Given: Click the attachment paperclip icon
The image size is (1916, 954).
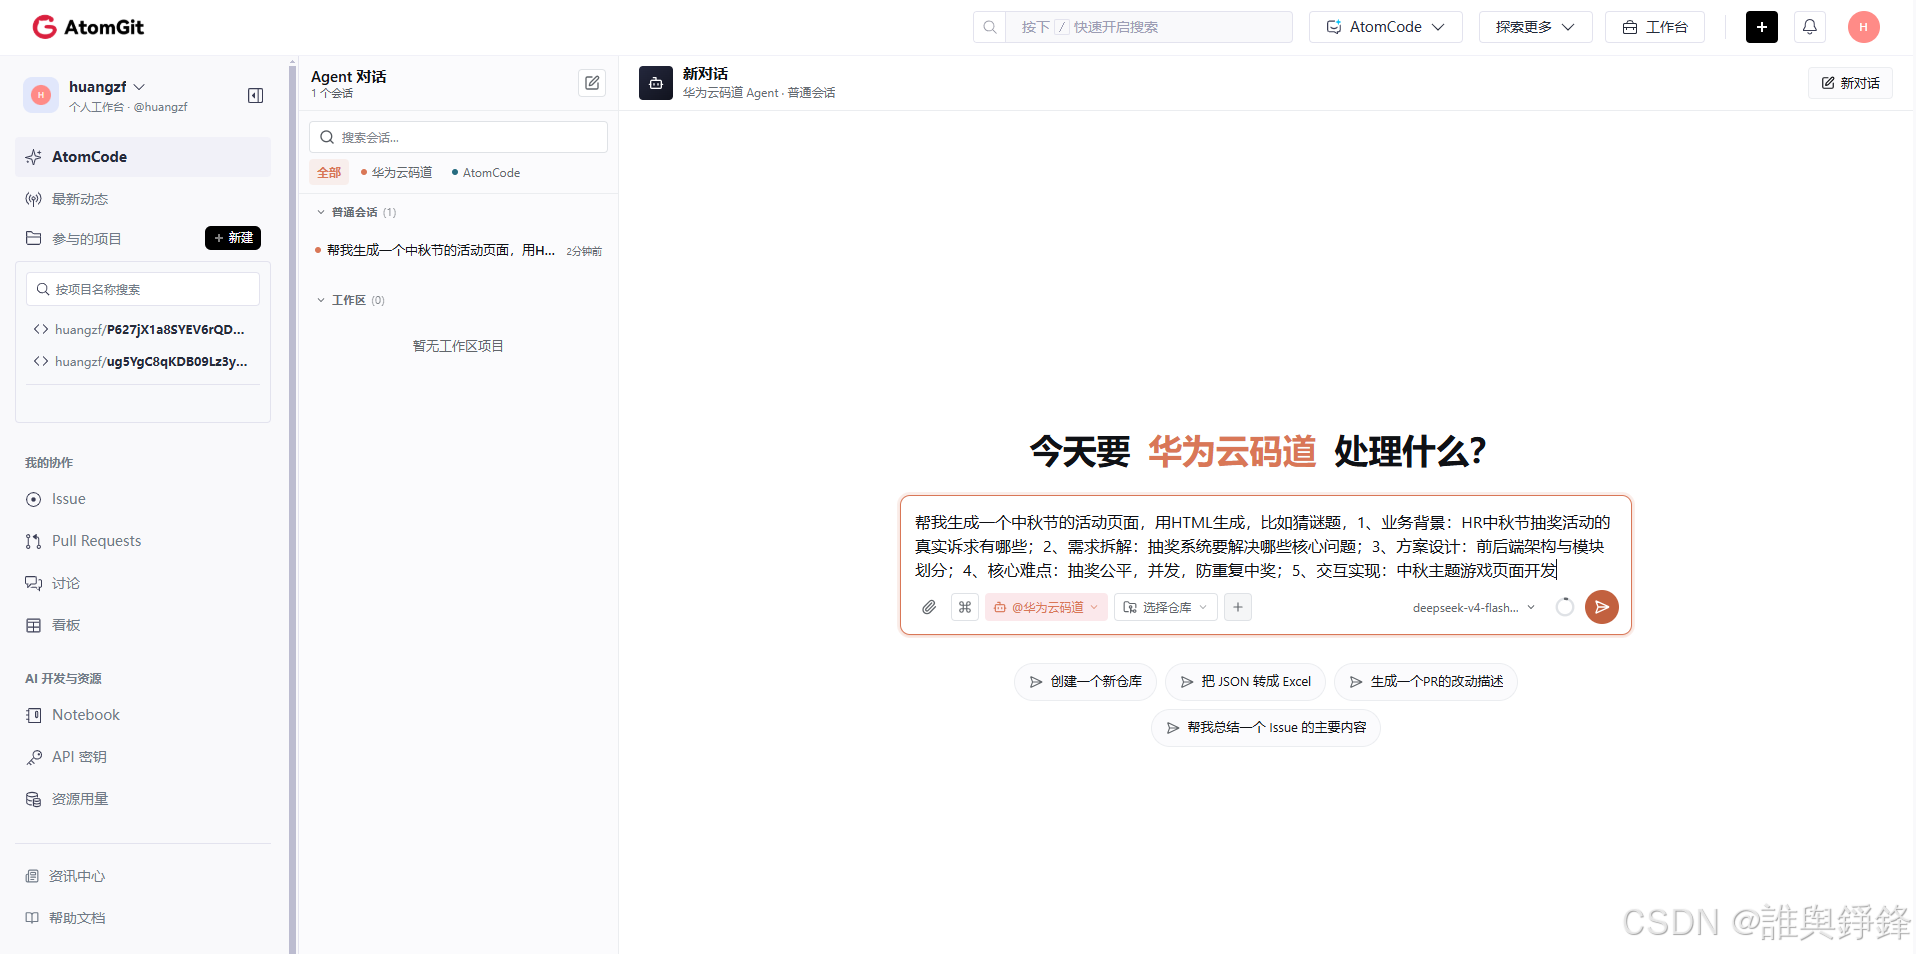Looking at the screenshot, I should point(929,607).
